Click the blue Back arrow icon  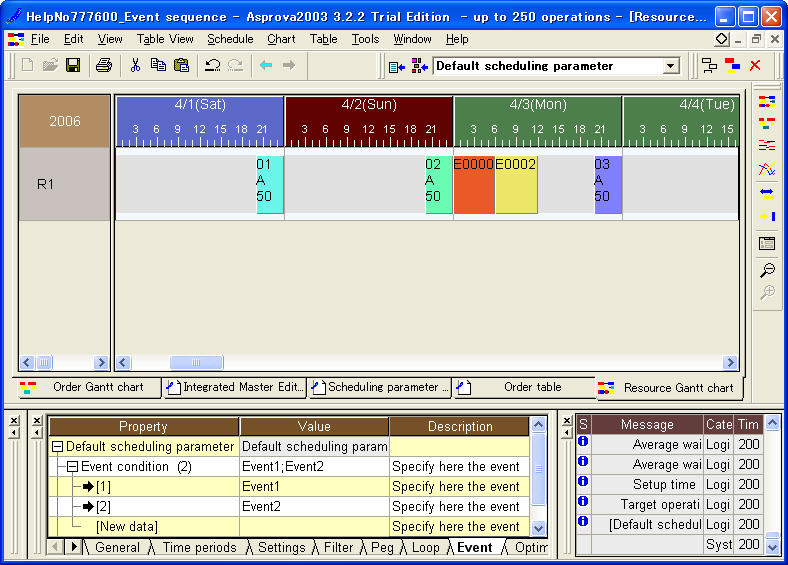click(x=266, y=65)
